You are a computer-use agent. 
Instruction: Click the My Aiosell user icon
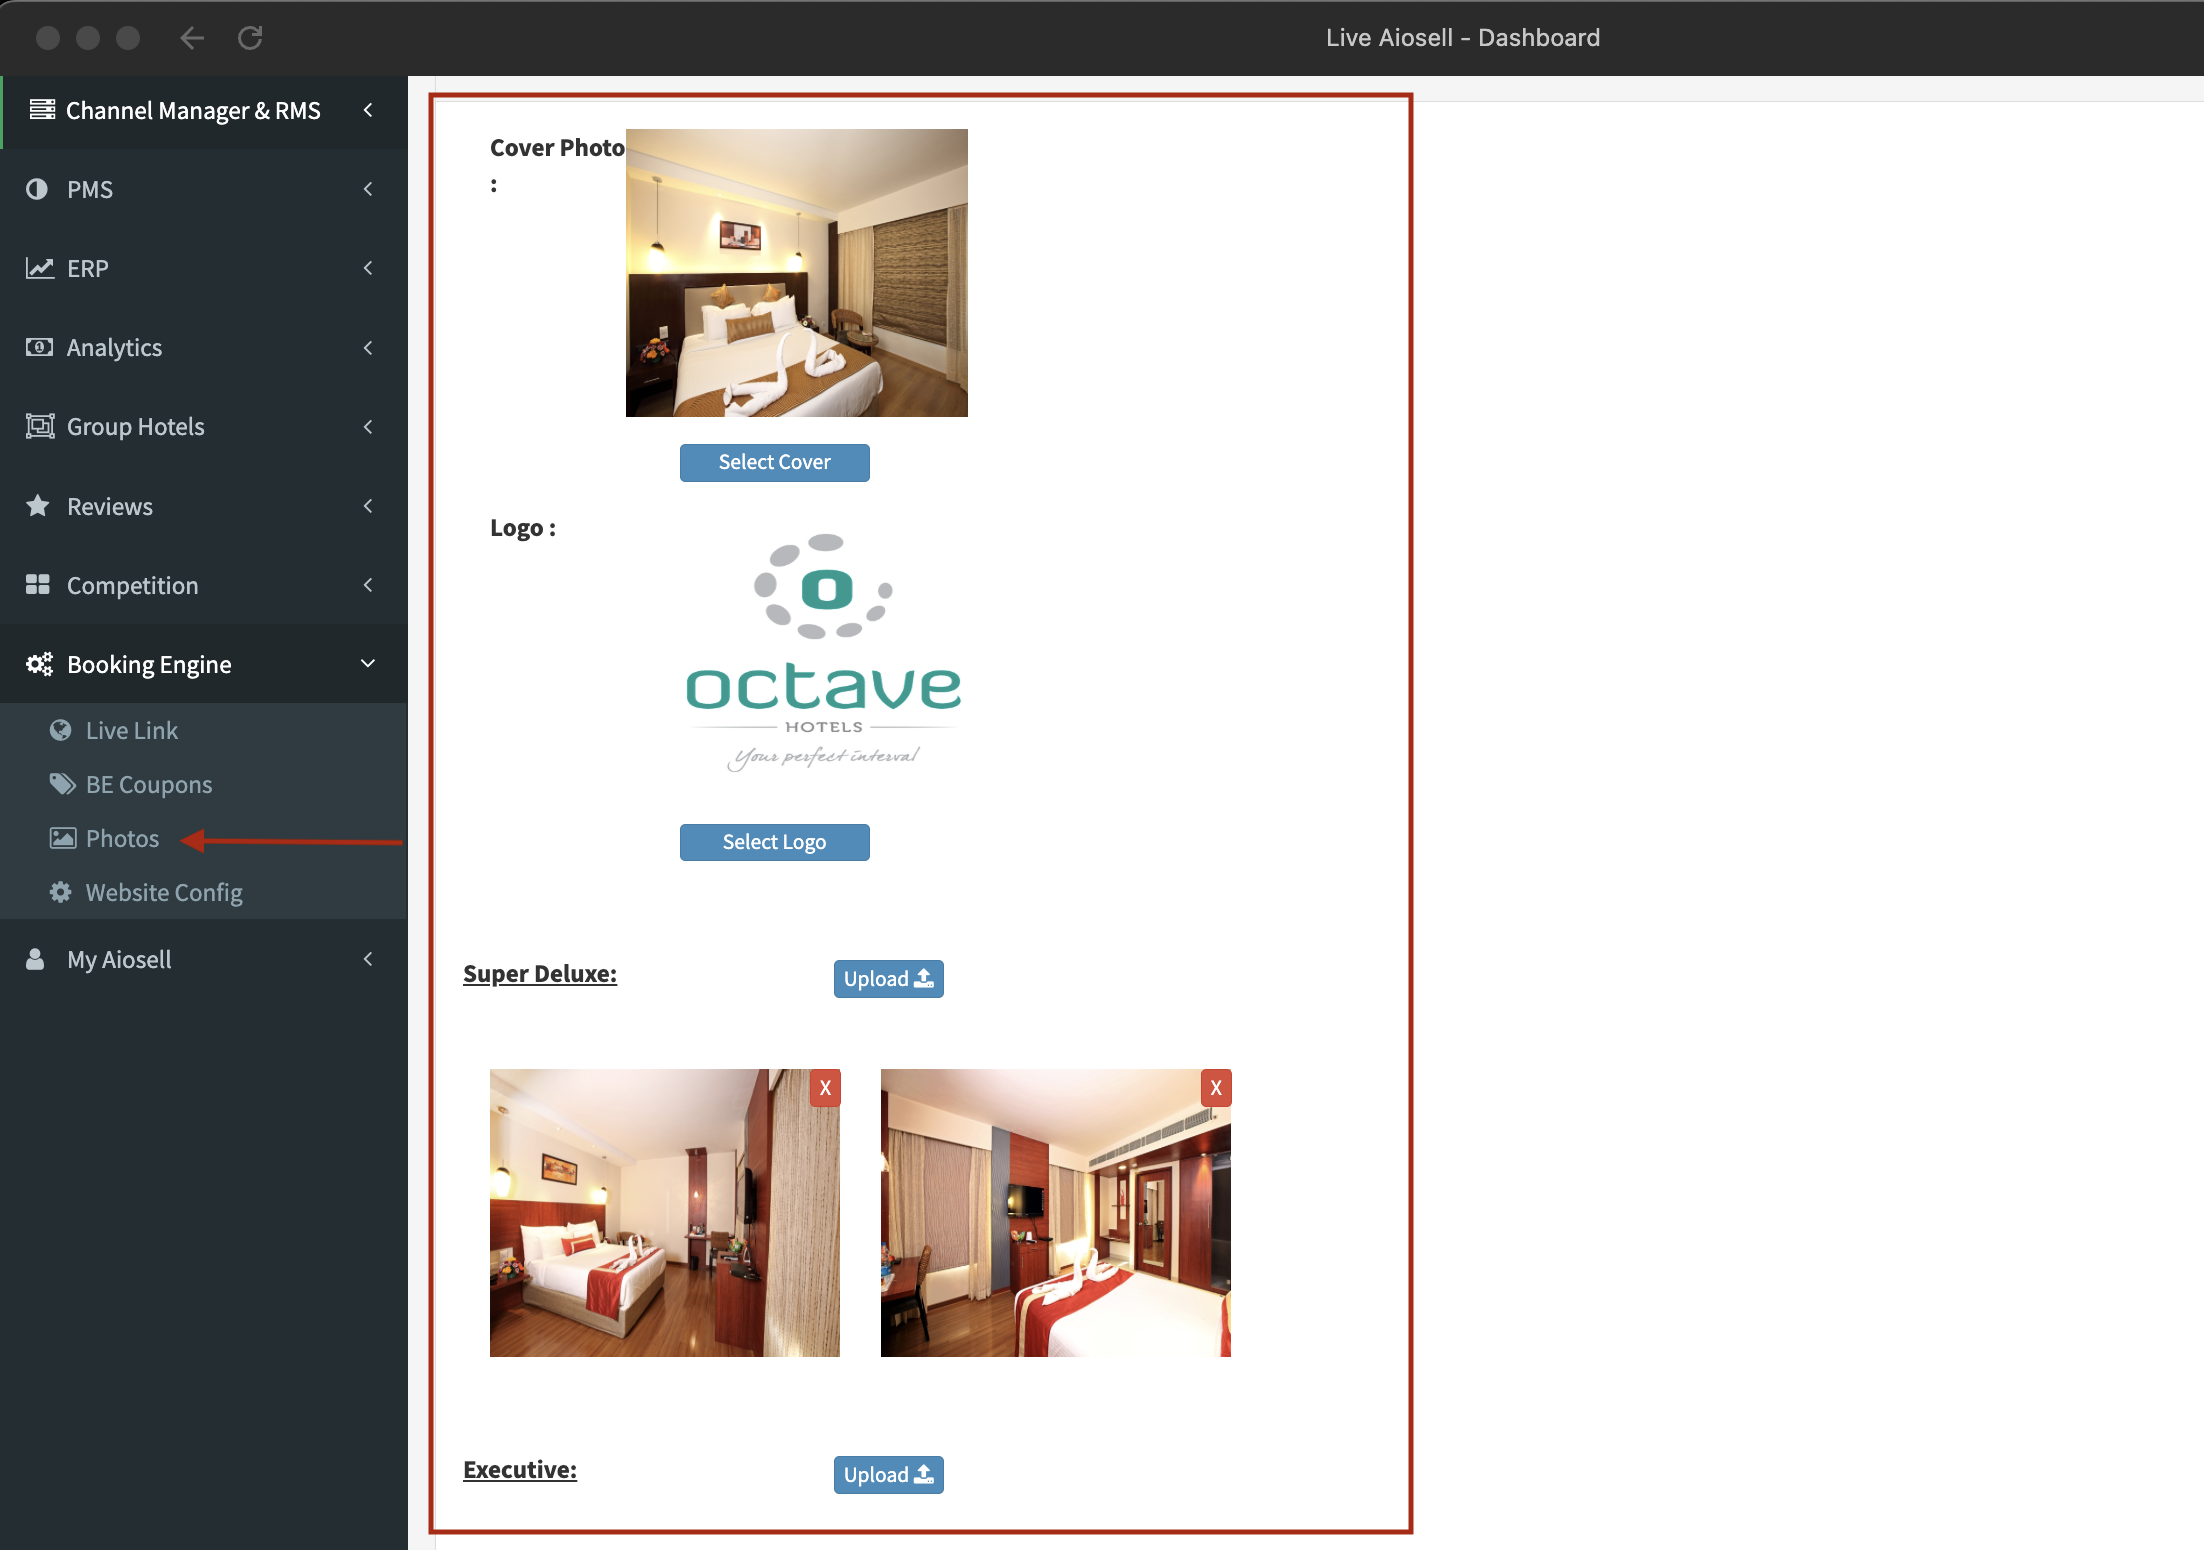(x=35, y=959)
